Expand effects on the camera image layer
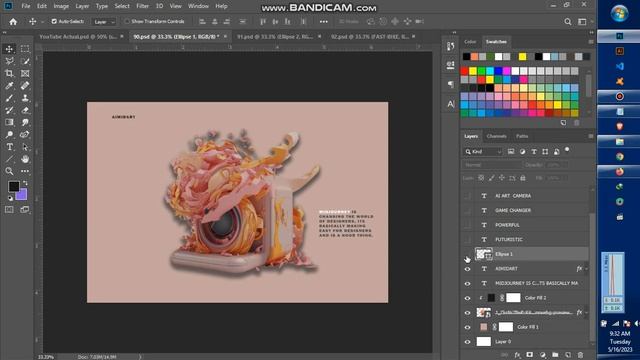 [587, 313]
